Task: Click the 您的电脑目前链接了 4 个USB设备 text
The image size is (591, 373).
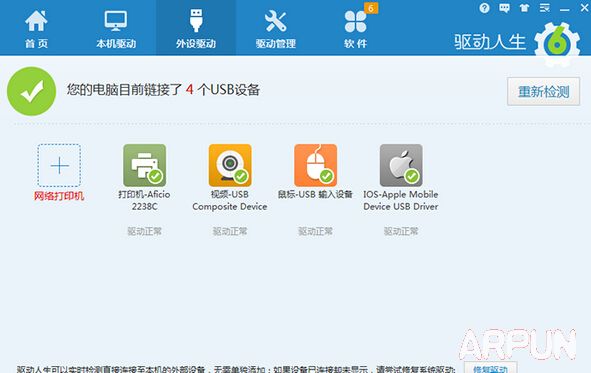Action: [164, 90]
